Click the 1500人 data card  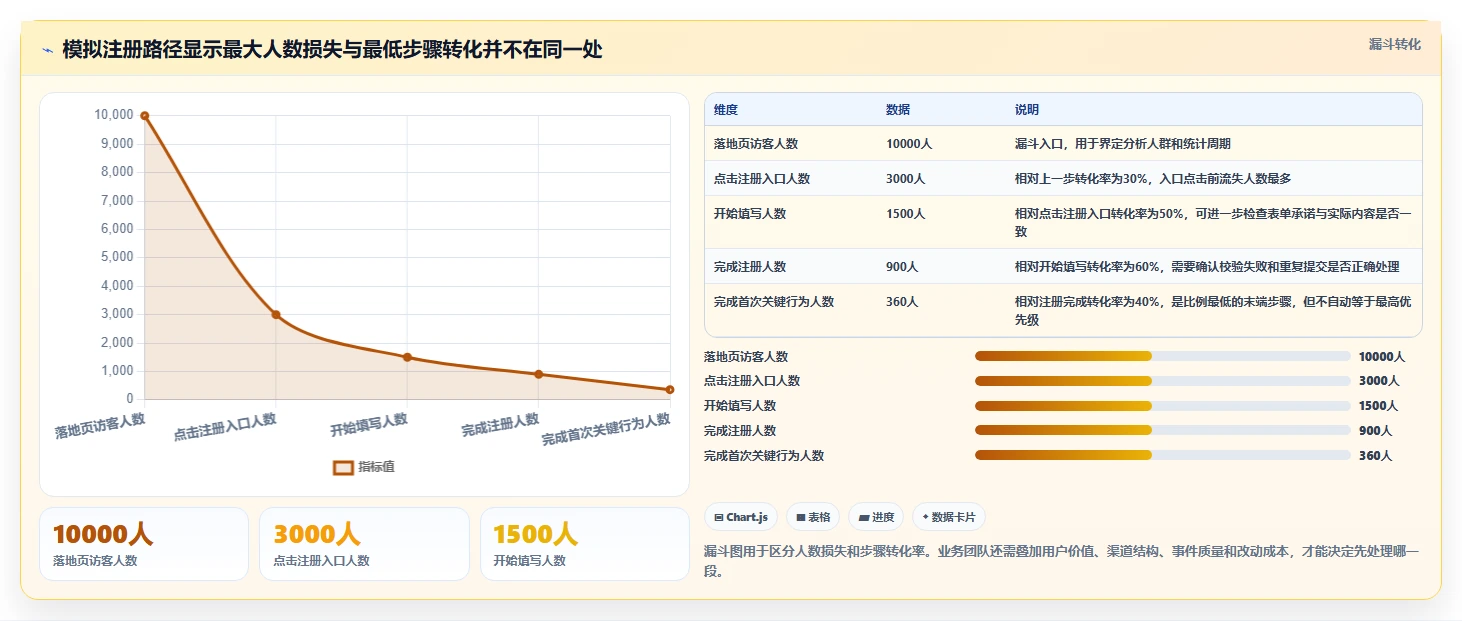coord(585,544)
